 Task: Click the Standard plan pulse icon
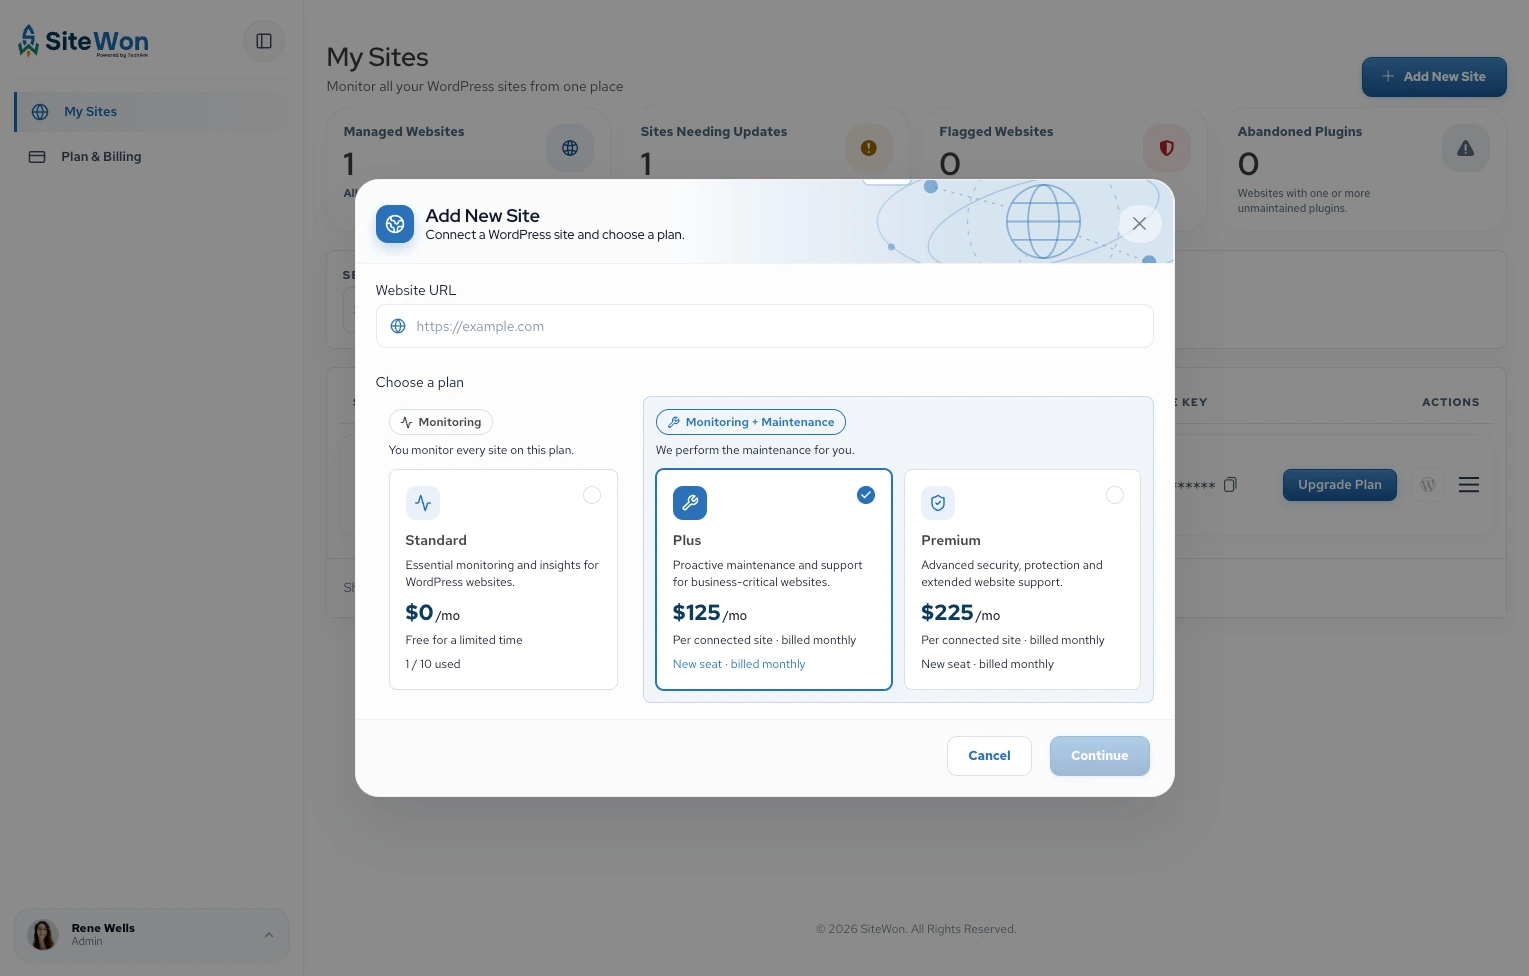[x=423, y=503]
